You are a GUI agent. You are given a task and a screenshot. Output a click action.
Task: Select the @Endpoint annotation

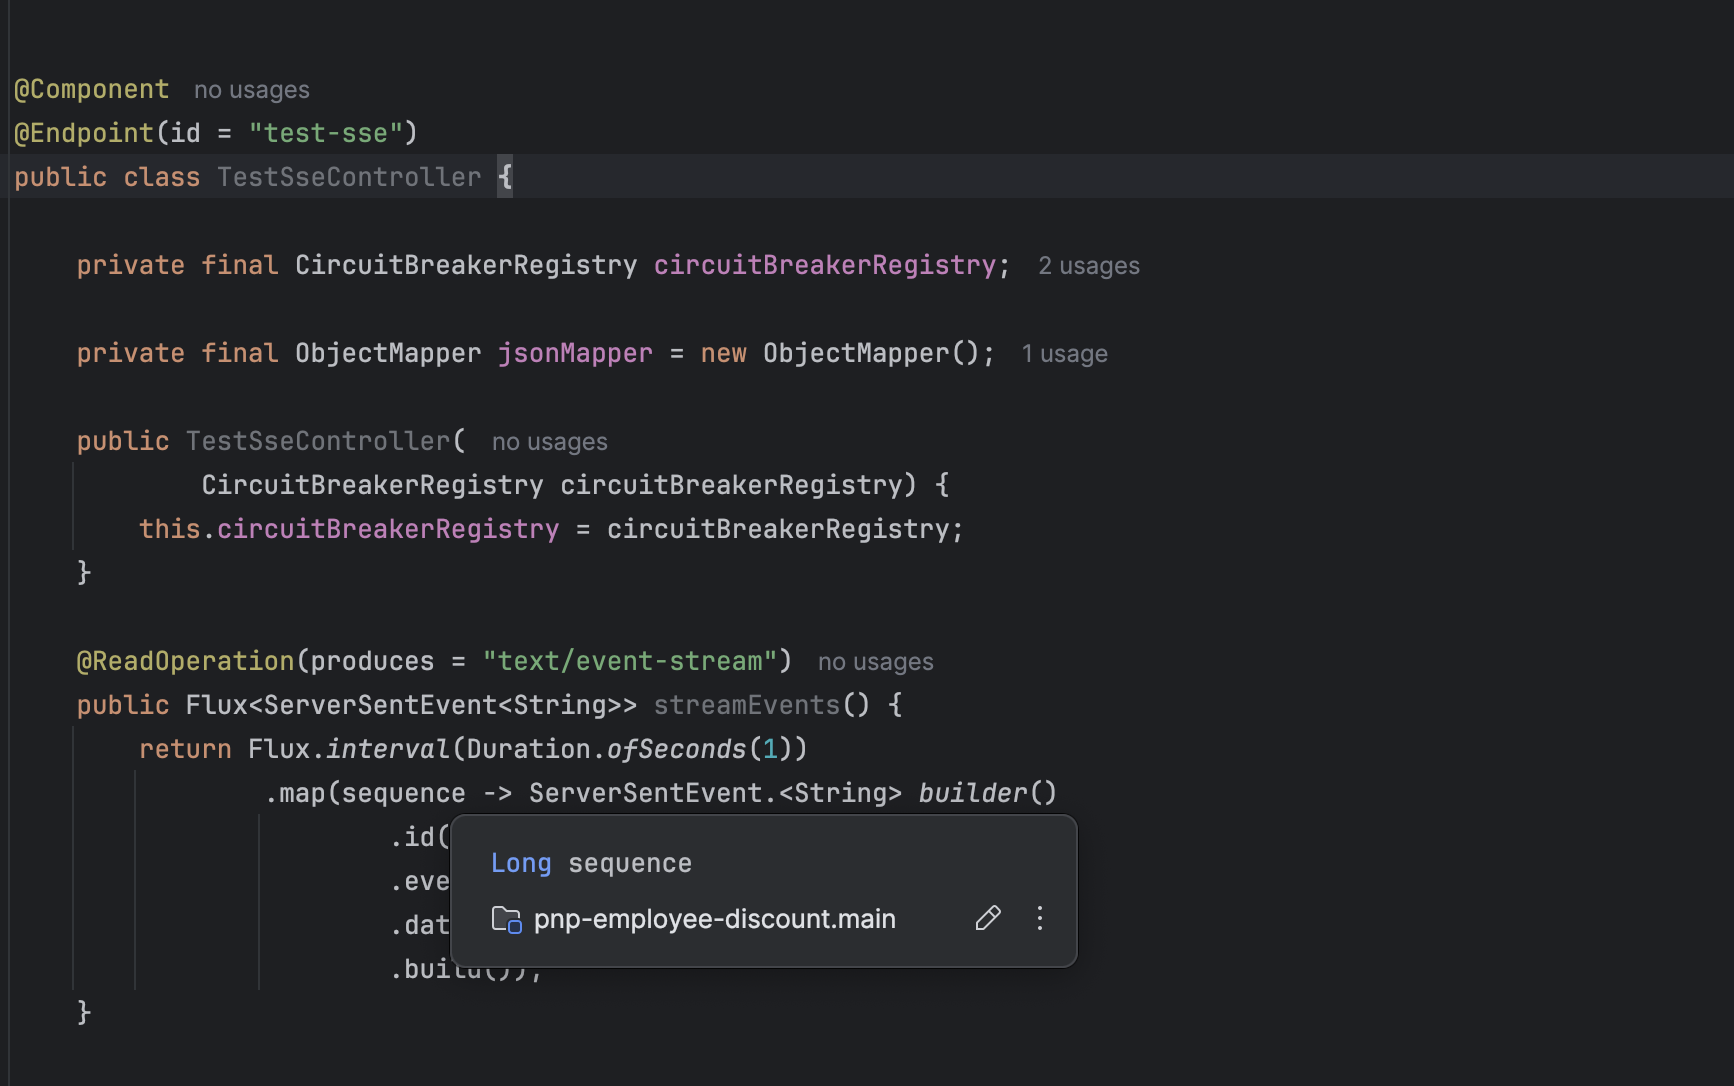tap(84, 132)
